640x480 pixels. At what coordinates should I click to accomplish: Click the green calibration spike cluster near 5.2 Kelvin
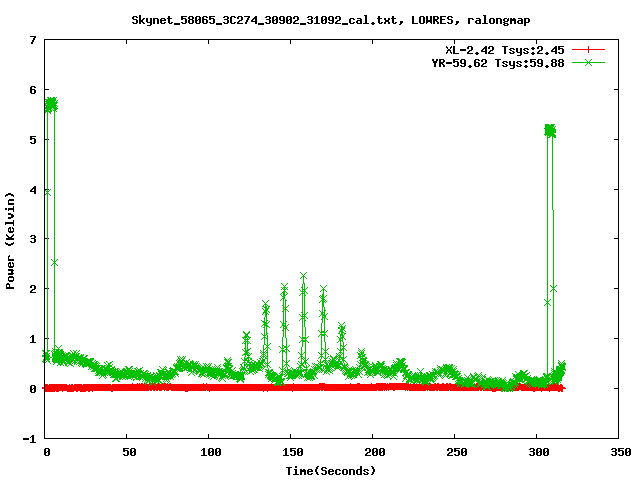click(550, 131)
